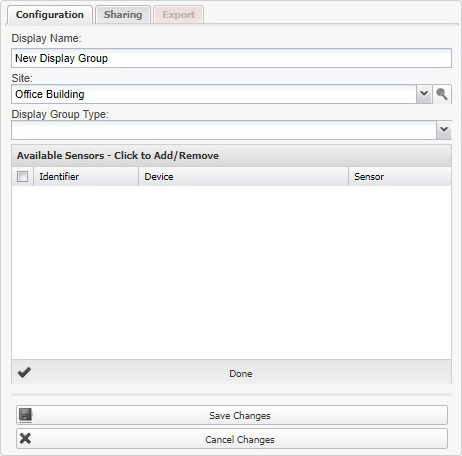Expand the Display Group Type dropdown

(444, 130)
